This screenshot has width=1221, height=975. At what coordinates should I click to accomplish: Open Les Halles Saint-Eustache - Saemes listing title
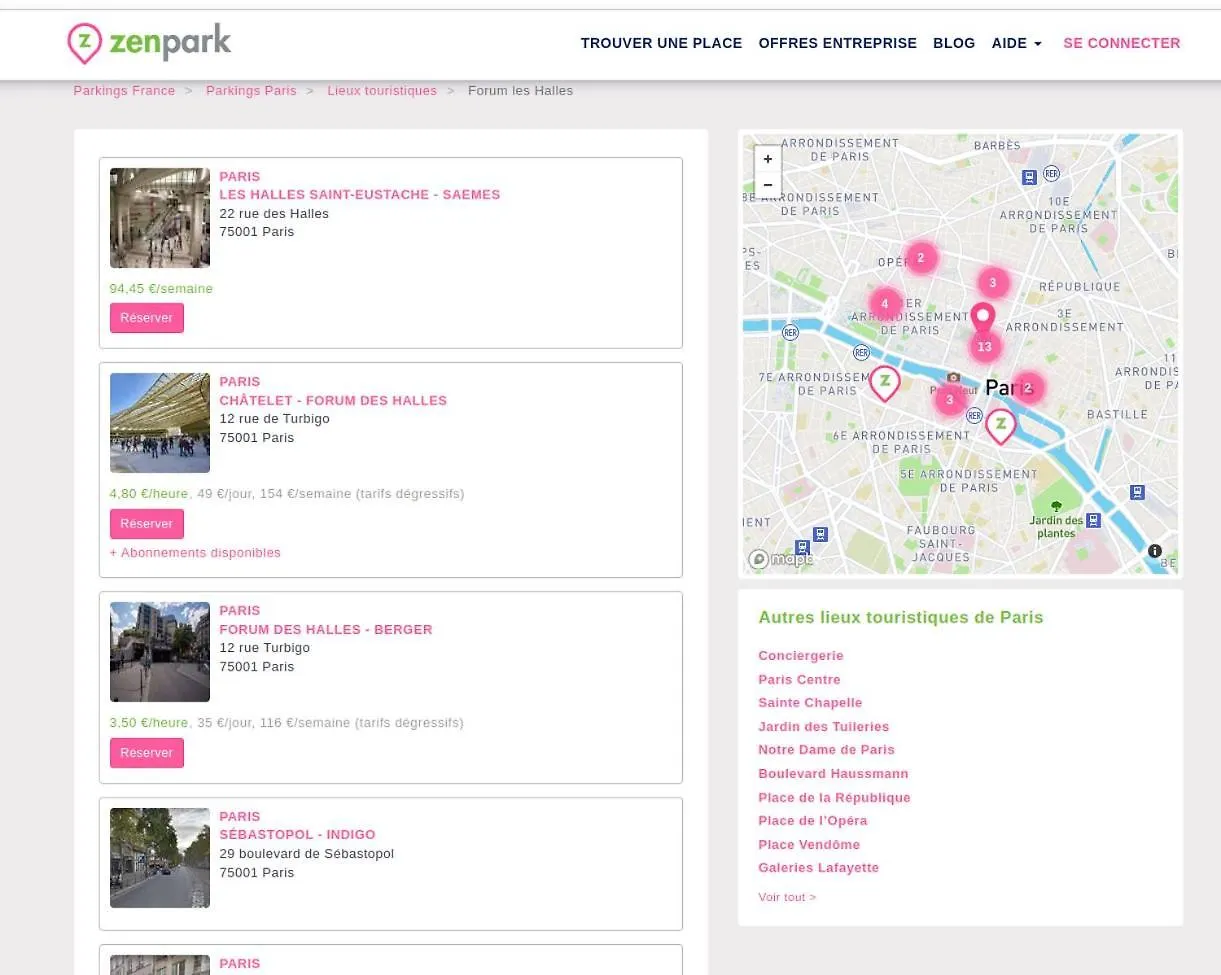(x=360, y=195)
